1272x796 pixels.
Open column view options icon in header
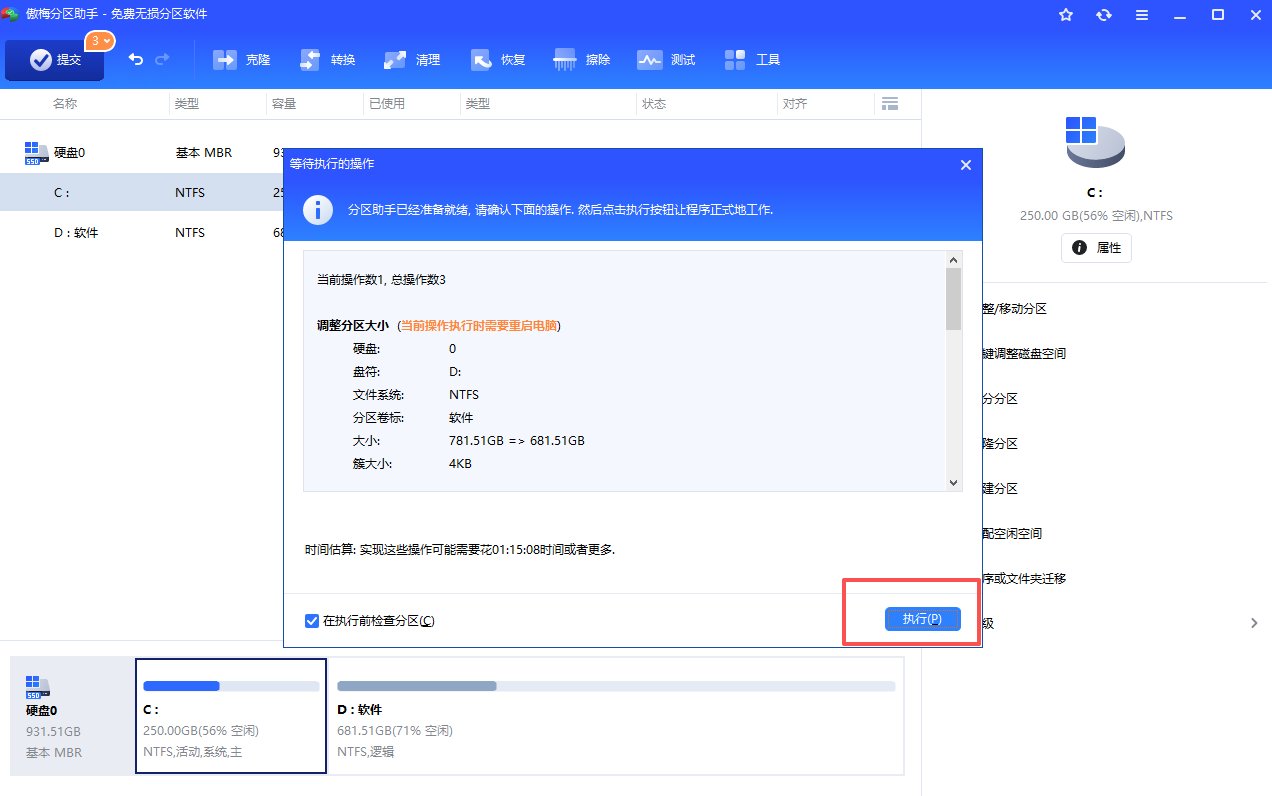point(889,104)
